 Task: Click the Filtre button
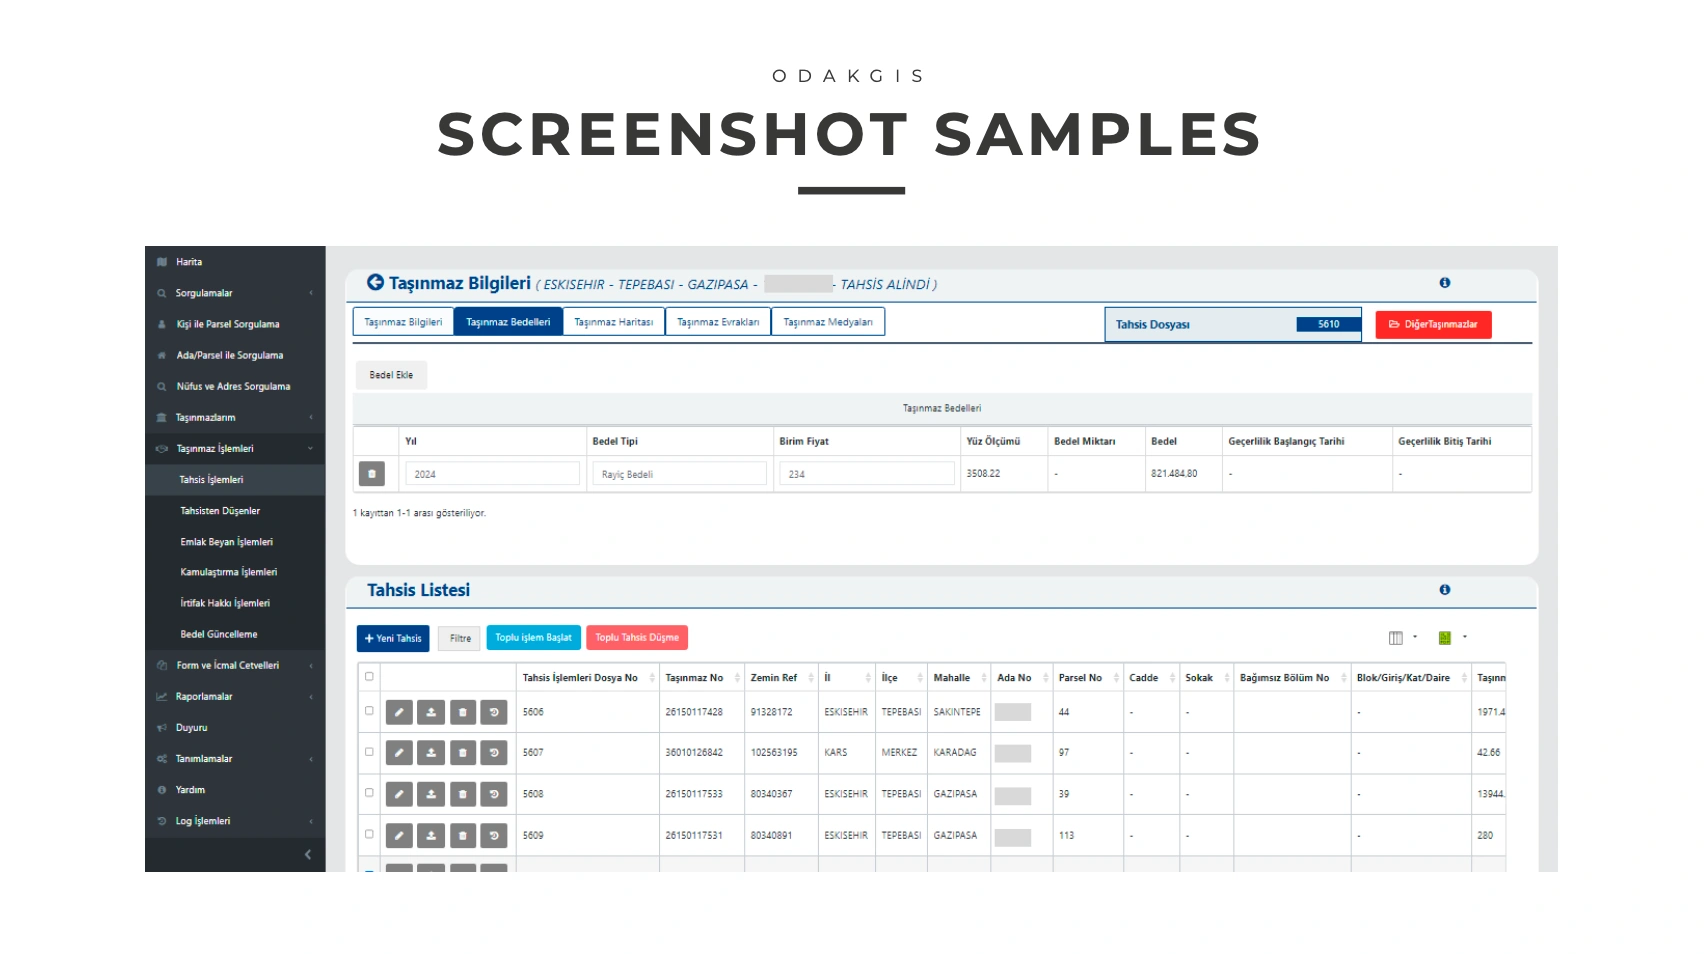(460, 638)
